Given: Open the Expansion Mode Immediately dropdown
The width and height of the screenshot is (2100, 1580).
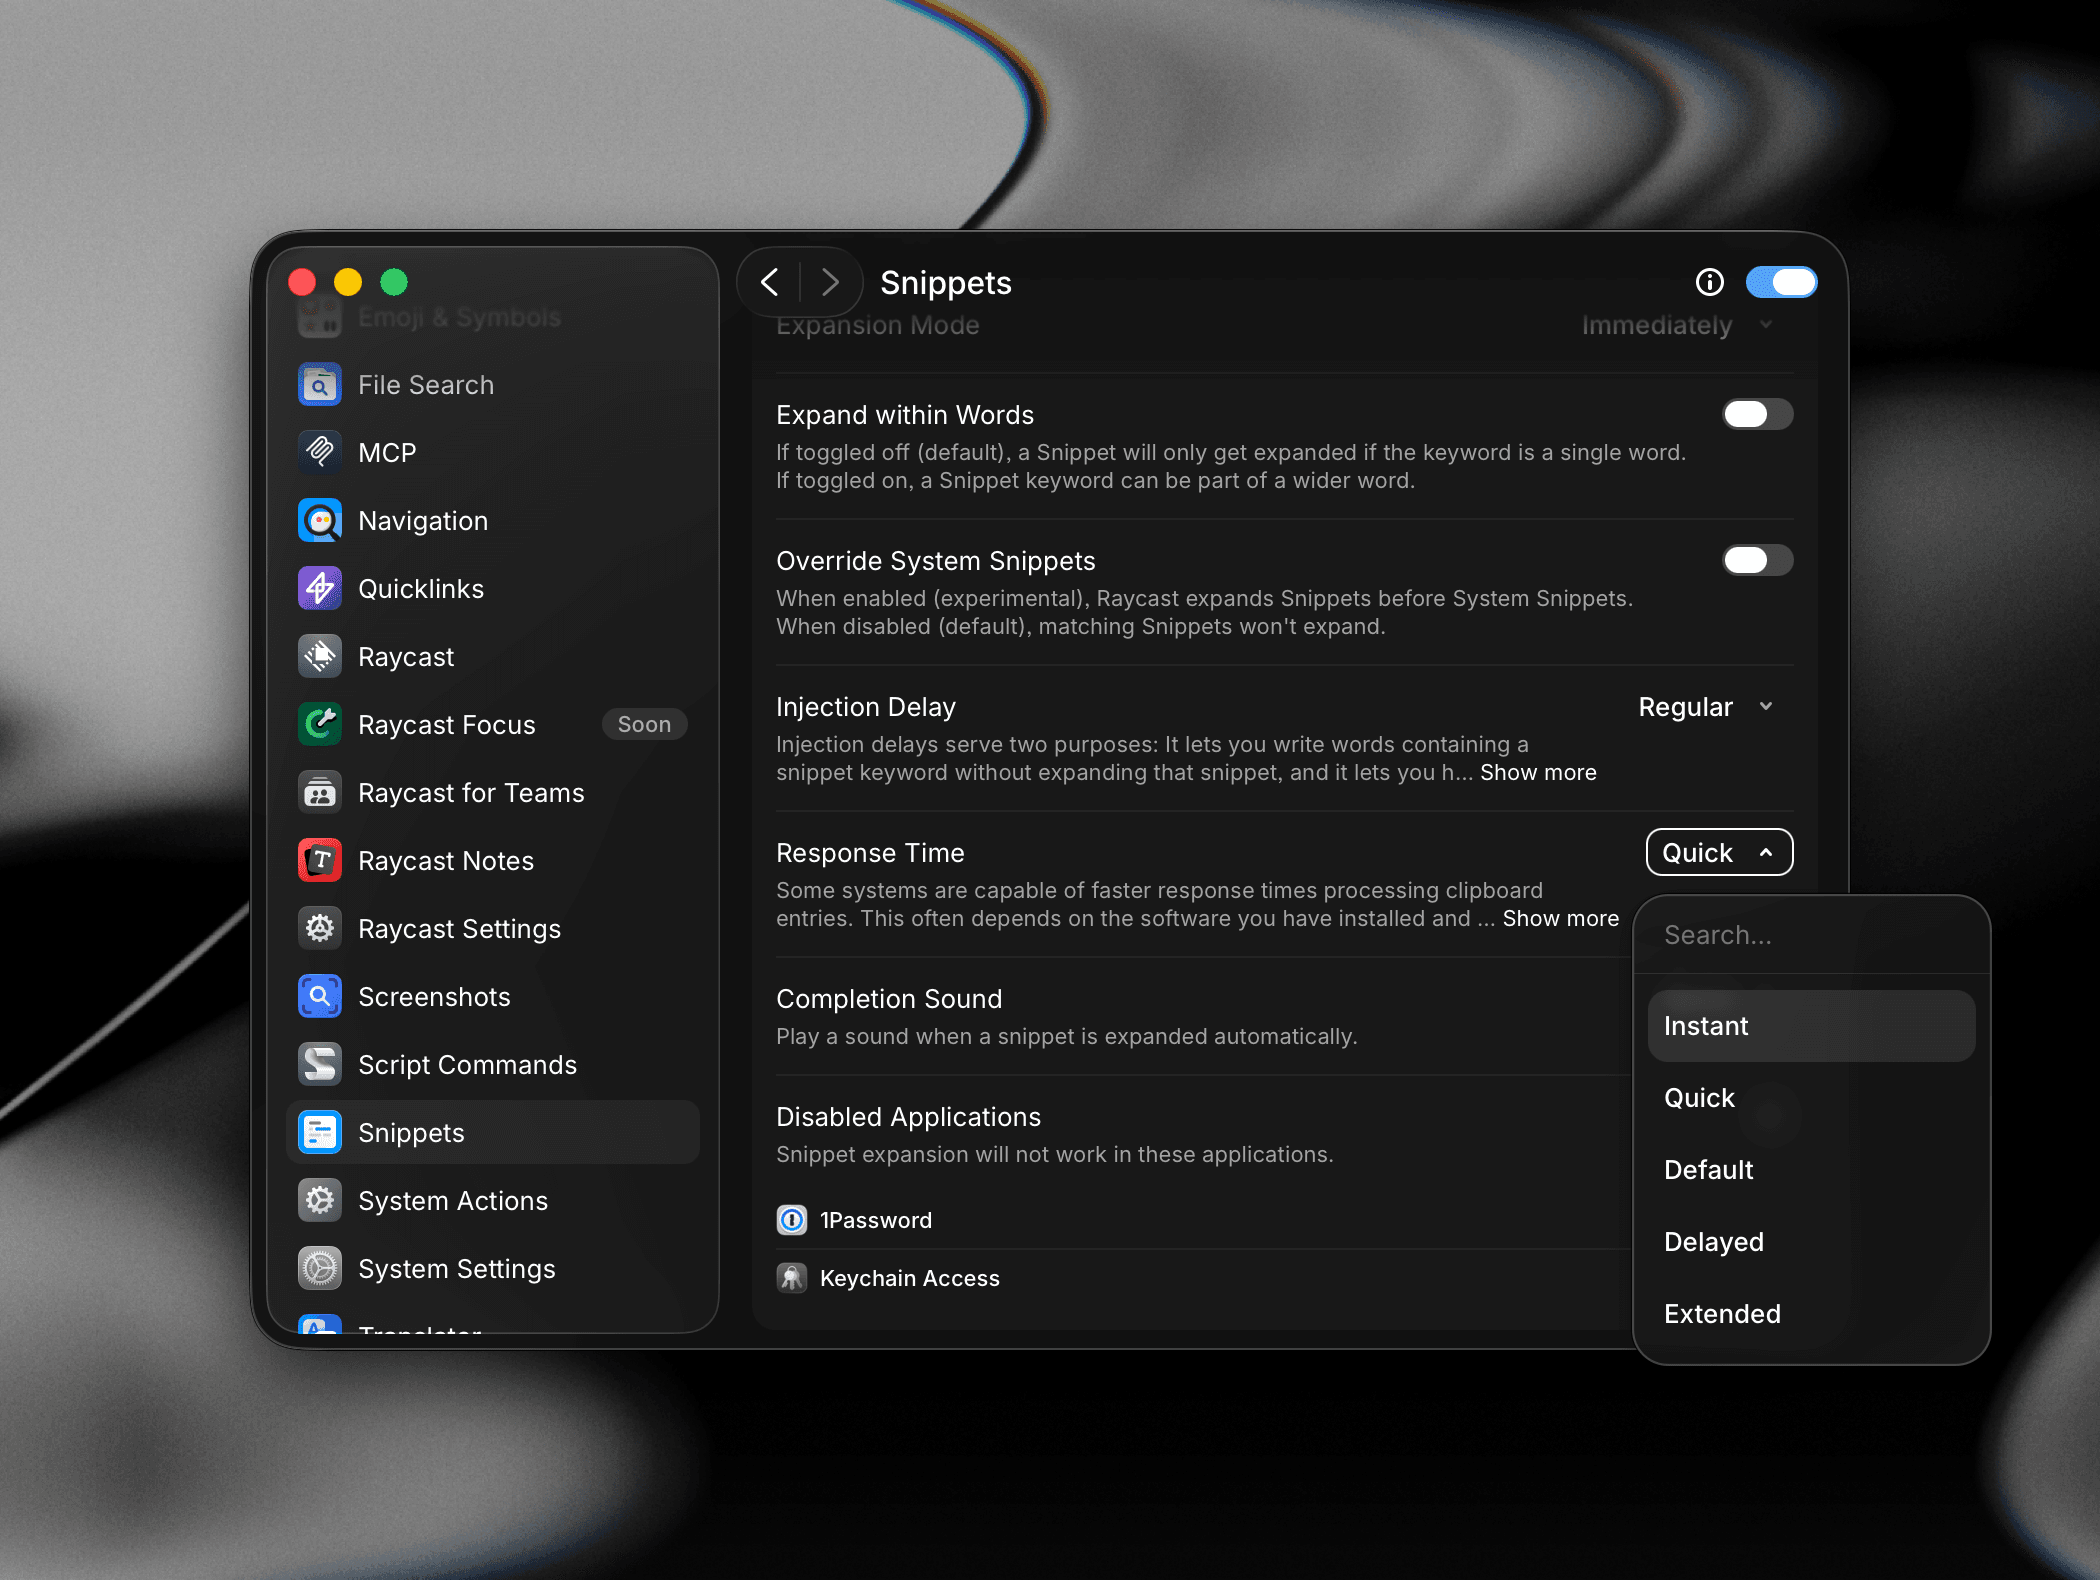Looking at the screenshot, I should pos(1678,326).
